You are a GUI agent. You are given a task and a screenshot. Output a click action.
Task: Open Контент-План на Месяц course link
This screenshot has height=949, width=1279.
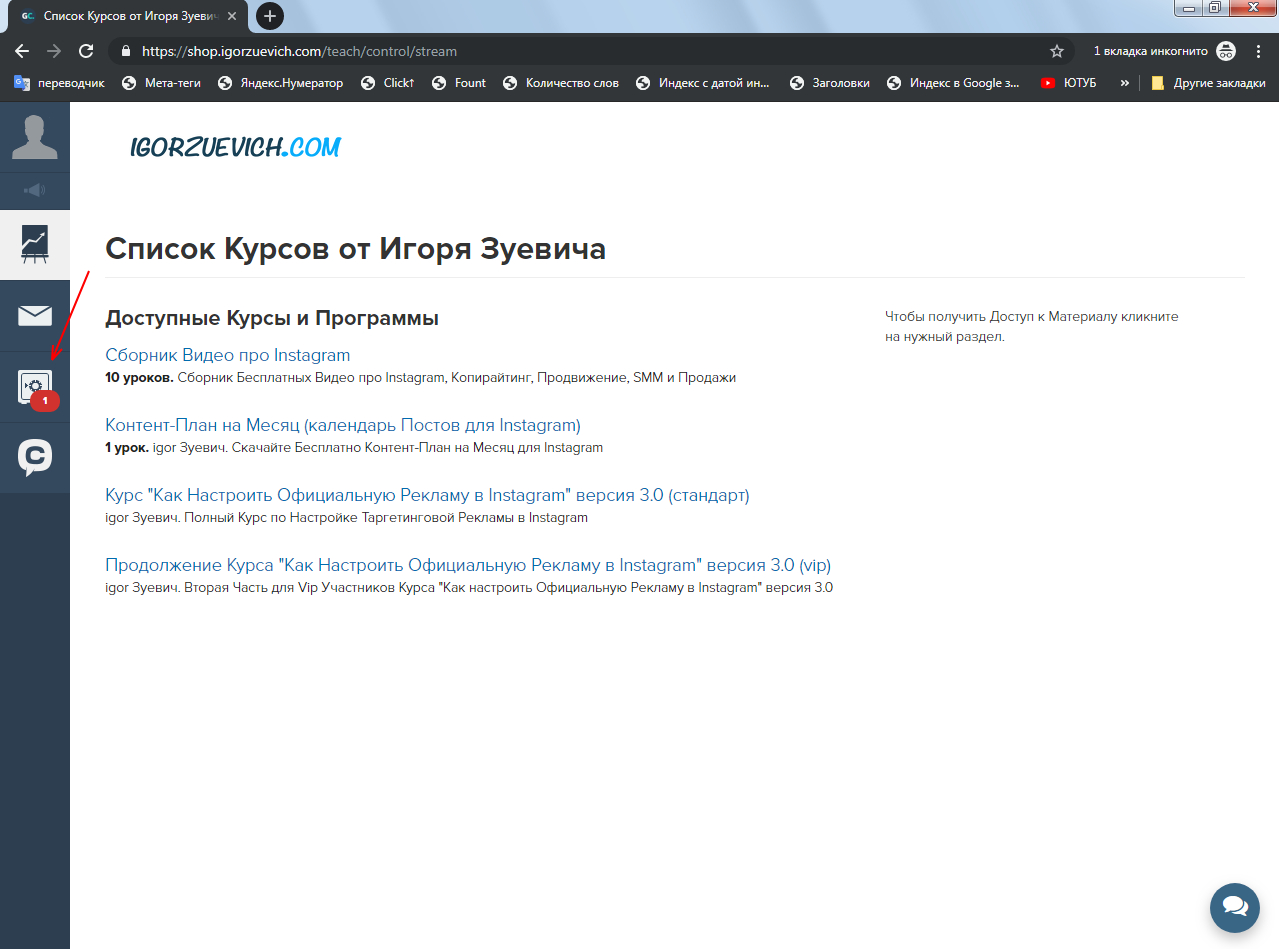coord(343,425)
